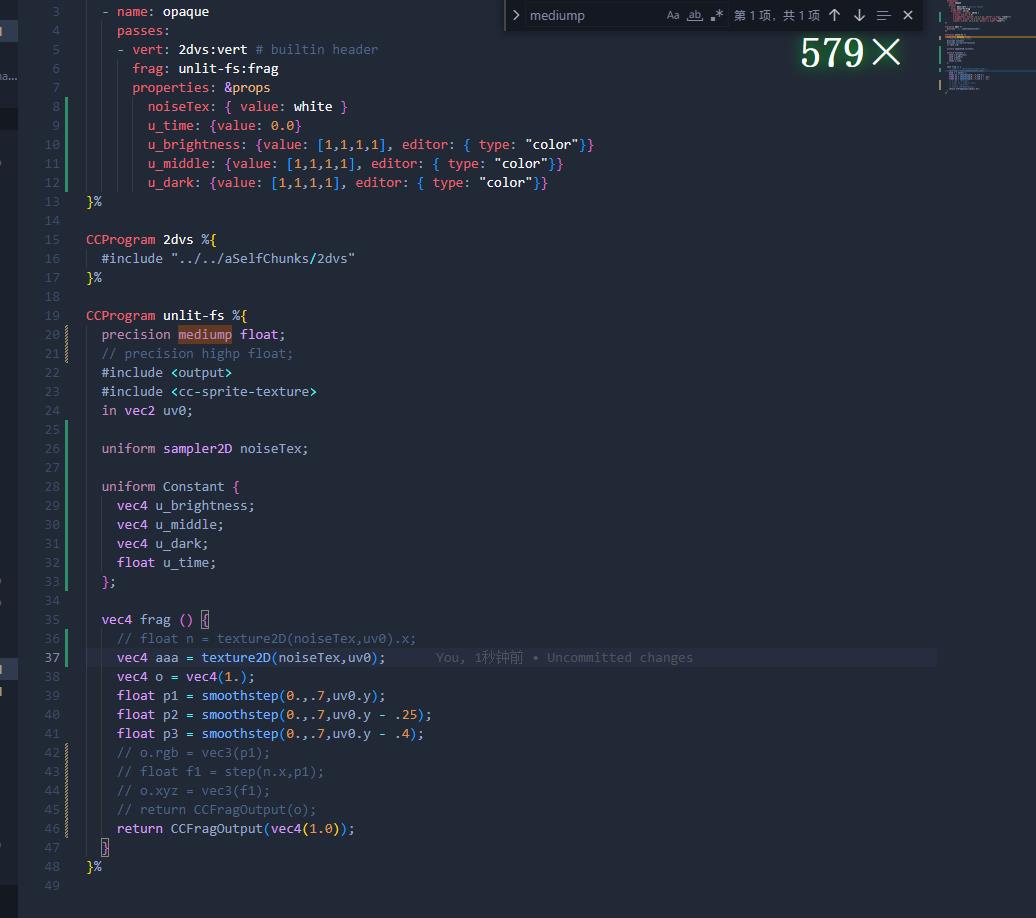This screenshot has width=1036, height=918.
Task: Click 'vert: 2dvs:vert' text
Action: click(190, 50)
